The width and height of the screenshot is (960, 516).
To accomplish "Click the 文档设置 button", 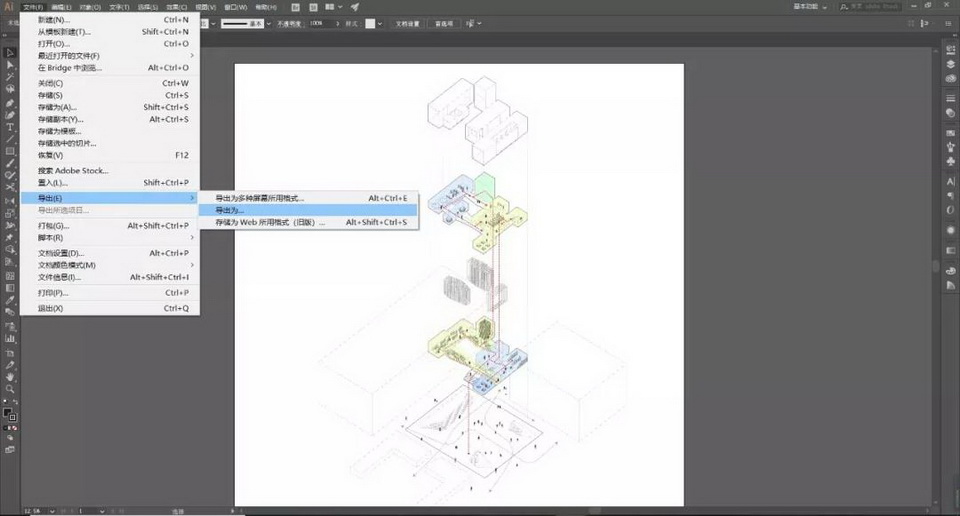I will 409,22.
